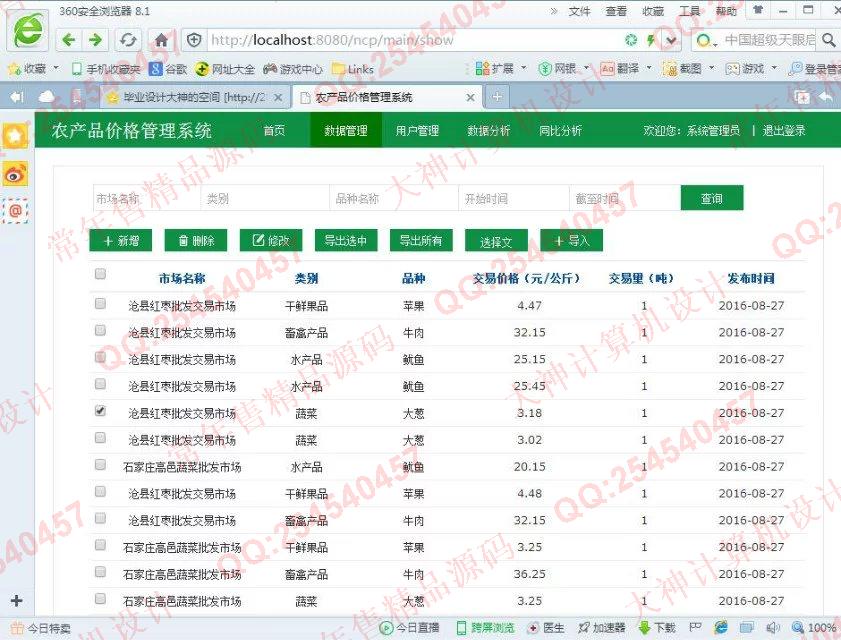Click the browser back arrow
This screenshot has width=841, height=640.
pos(69,40)
